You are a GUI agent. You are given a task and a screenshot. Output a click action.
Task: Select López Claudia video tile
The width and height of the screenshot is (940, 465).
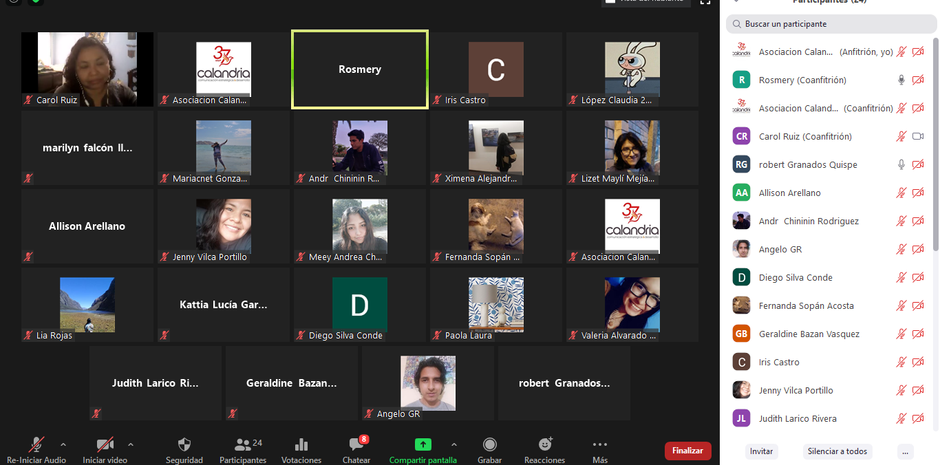click(632, 70)
